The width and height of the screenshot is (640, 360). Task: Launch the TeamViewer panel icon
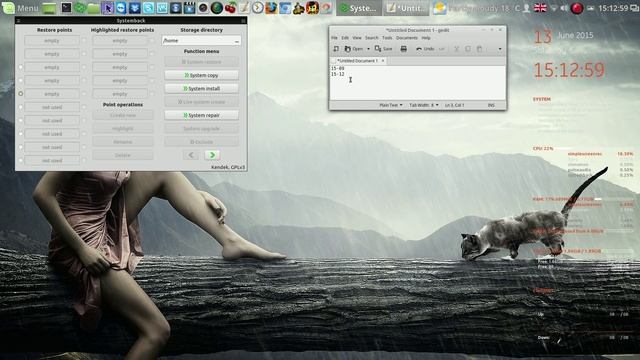click(121, 8)
